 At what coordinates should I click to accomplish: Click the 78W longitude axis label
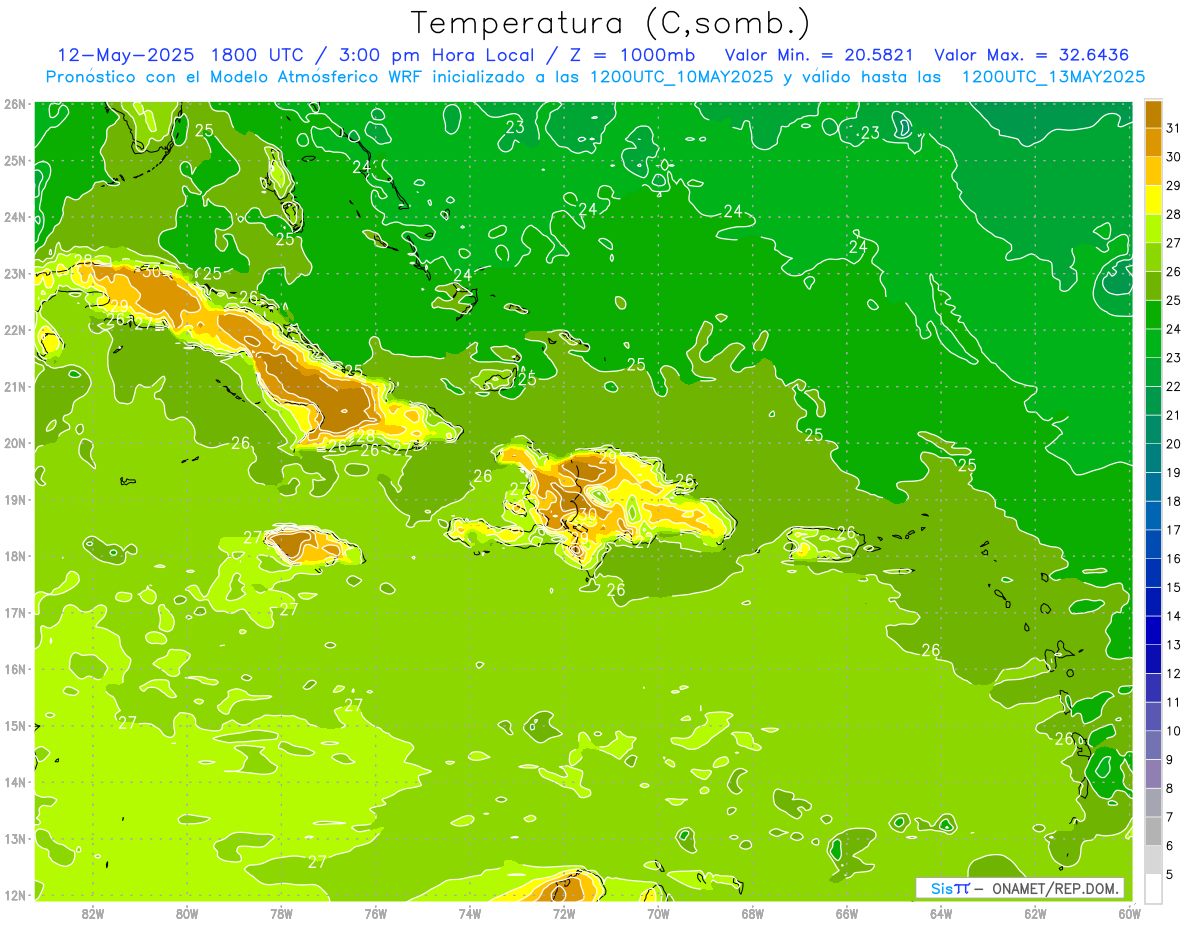point(281,913)
